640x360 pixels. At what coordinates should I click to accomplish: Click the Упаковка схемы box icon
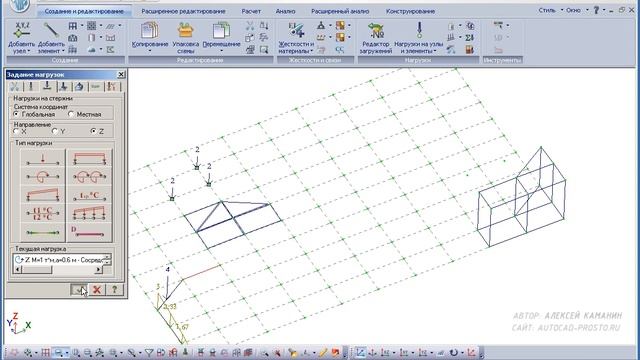click(x=186, y=31)
